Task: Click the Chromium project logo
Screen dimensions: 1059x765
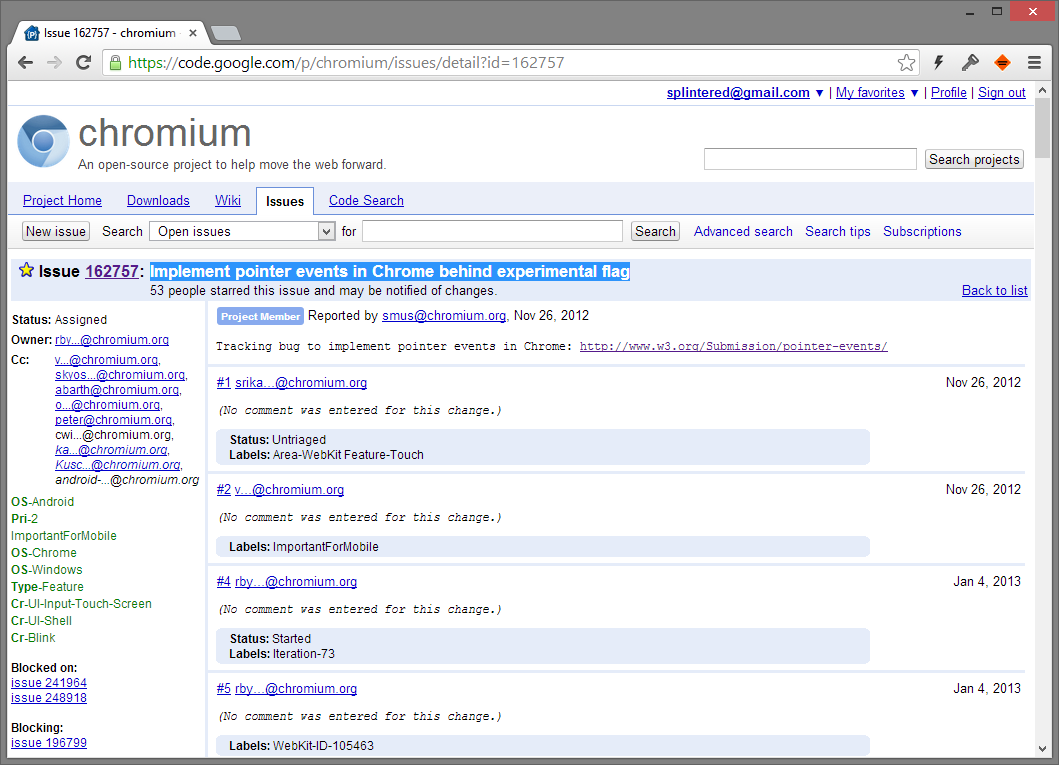Action: (43, 141)
